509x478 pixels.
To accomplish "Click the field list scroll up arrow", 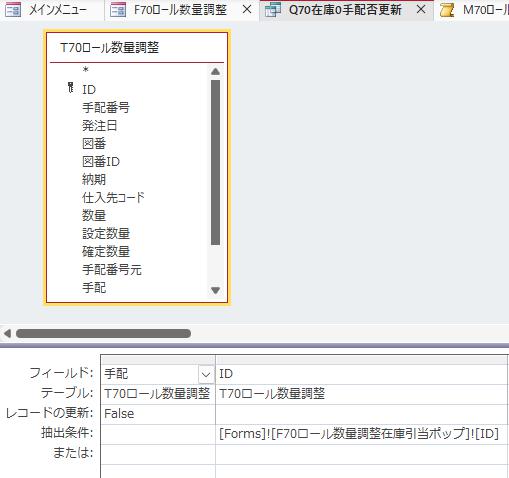I will (x=215, y=71).
